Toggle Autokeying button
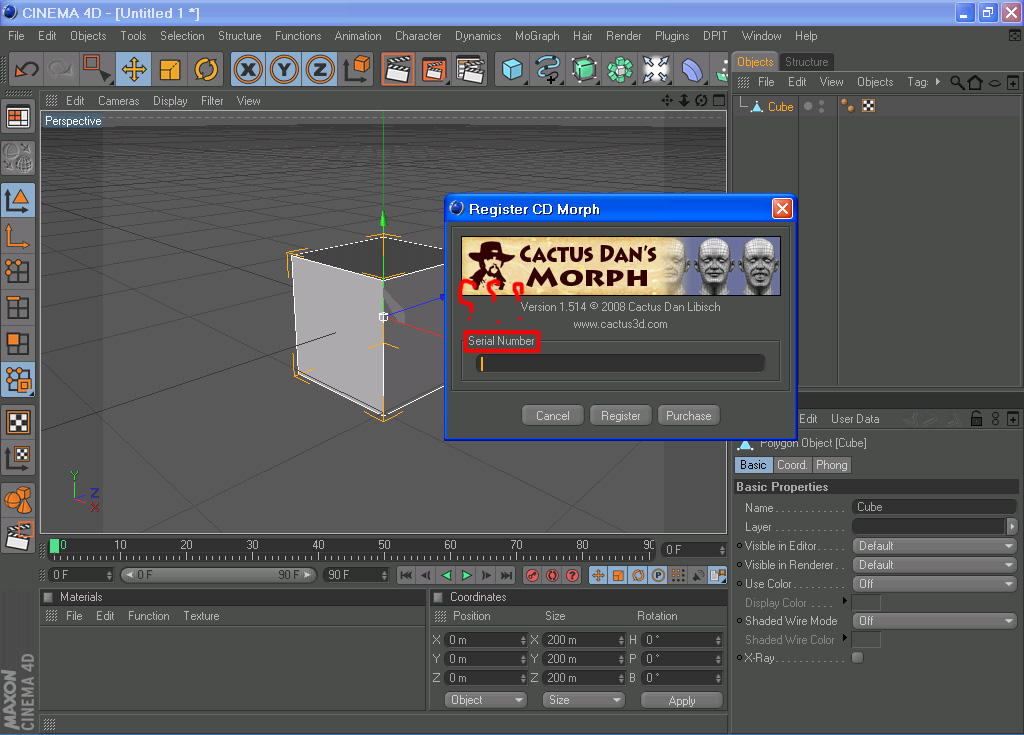 552,575
